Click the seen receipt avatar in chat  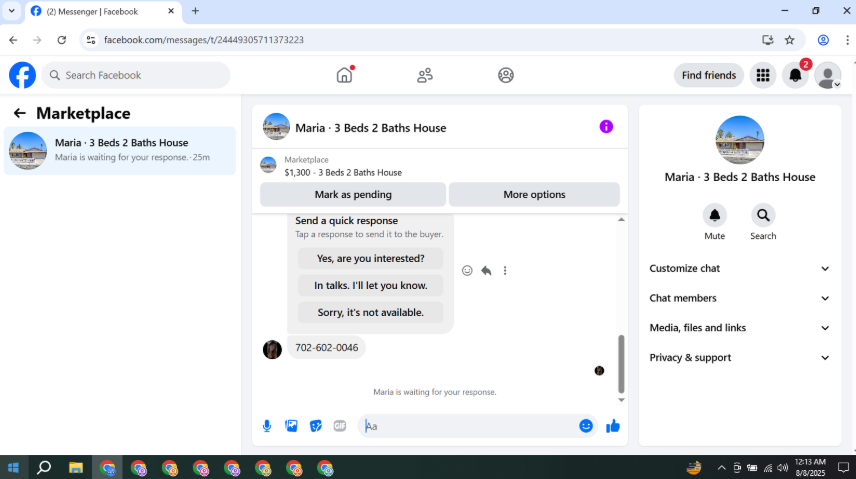pos(599,371)
